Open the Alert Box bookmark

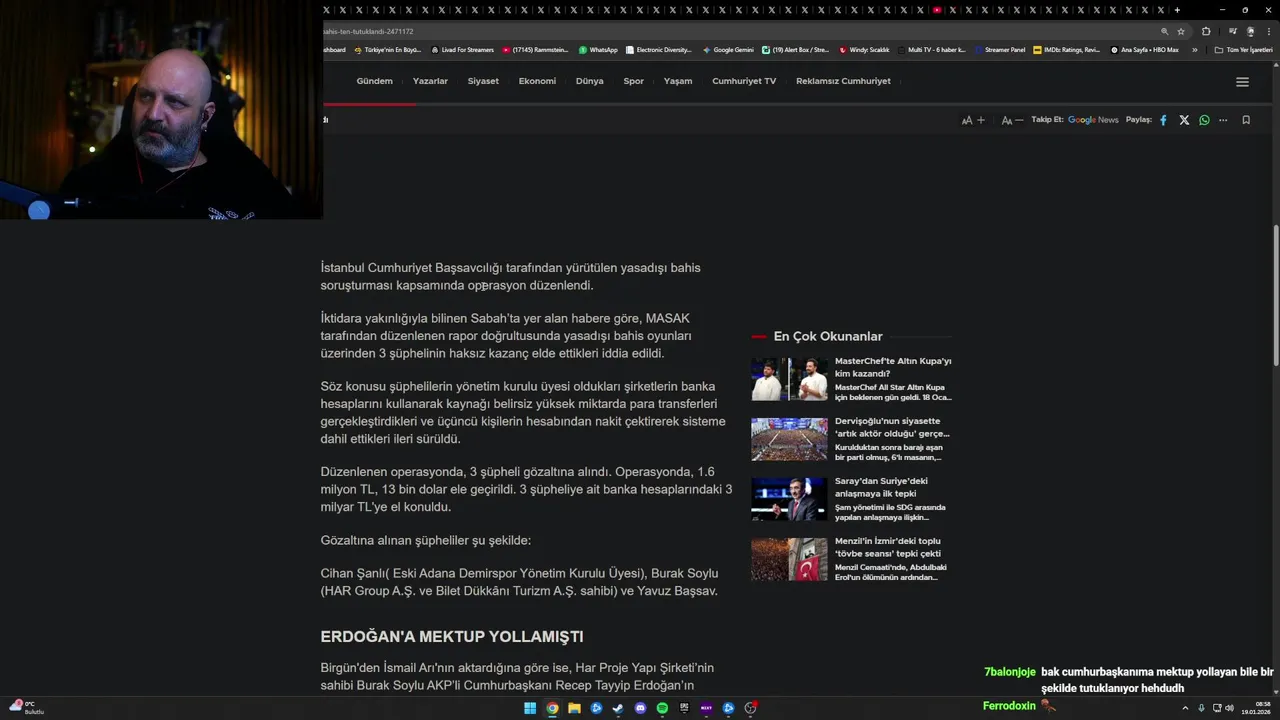point(796,49)
